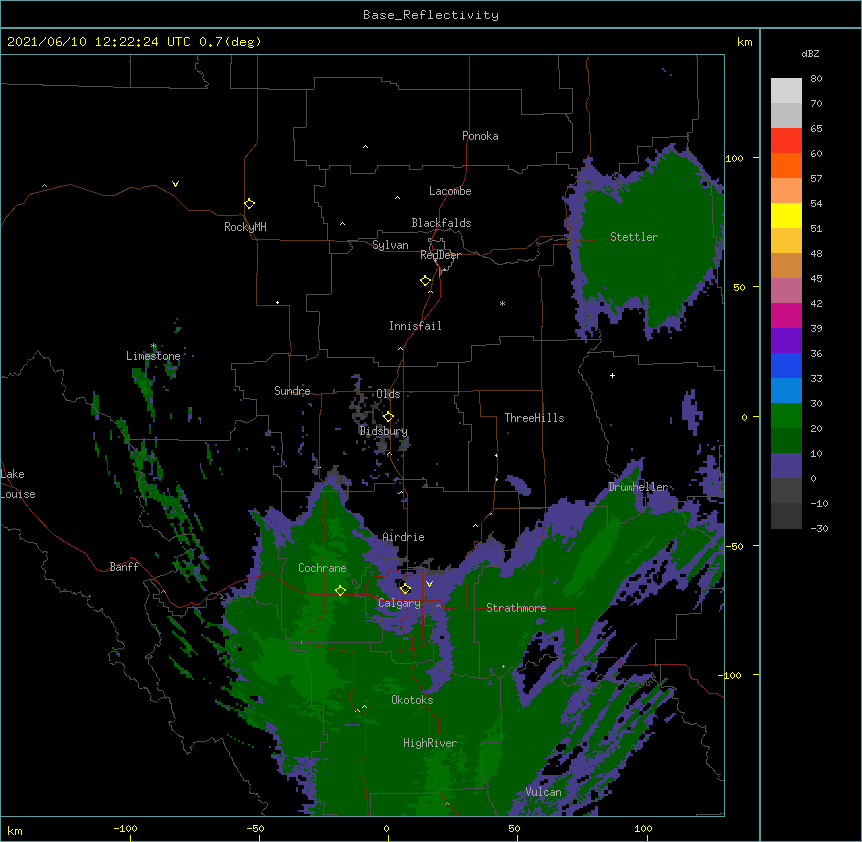
Task: Click the Banff label
Action: tap(124, 567)
